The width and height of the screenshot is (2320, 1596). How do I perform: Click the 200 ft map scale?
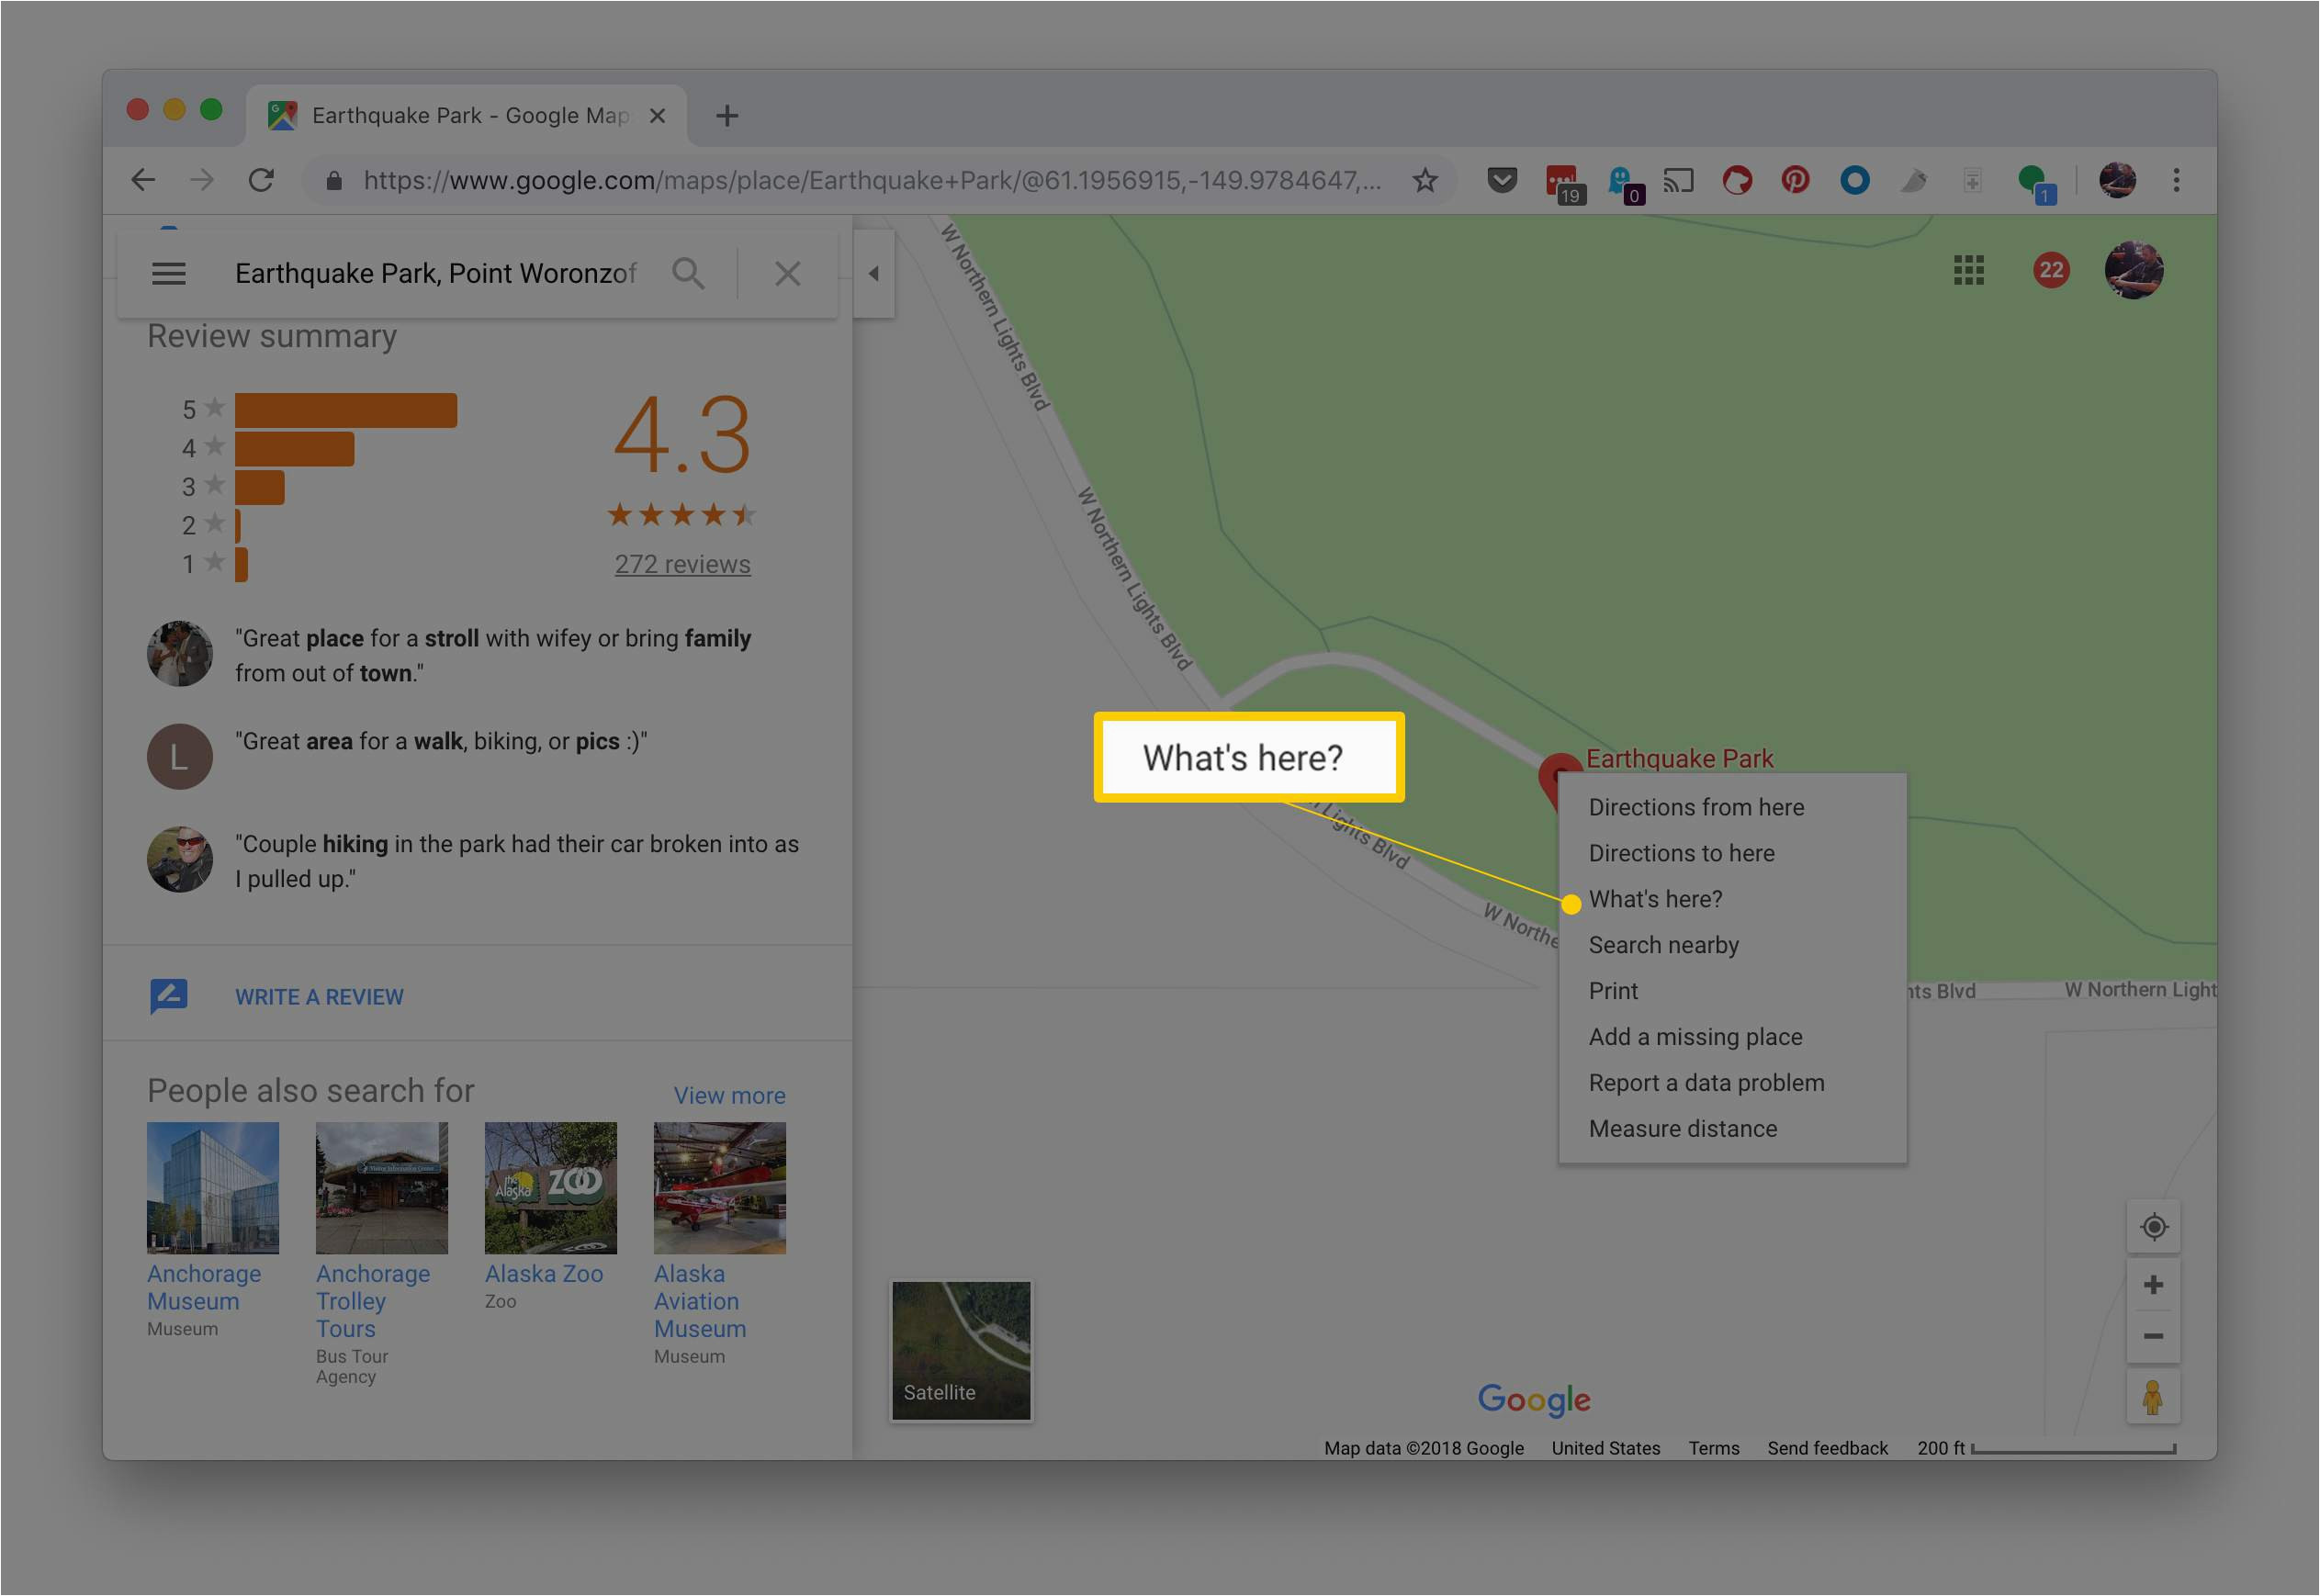pyautogui.click(x=2045, y=1448)
